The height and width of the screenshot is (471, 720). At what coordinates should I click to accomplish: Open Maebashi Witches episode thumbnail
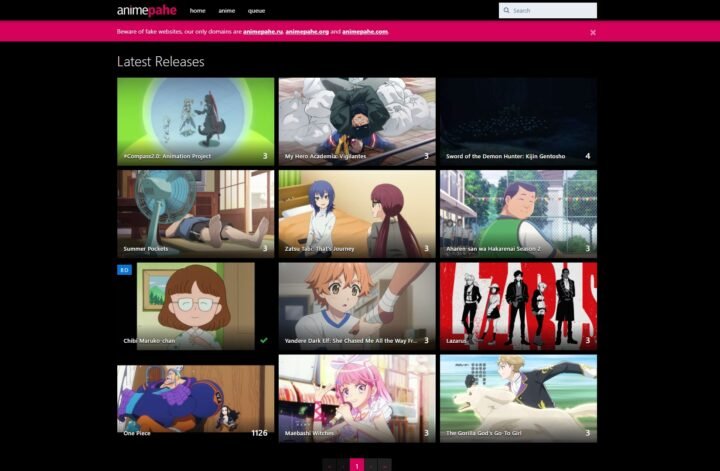[357, 398]
